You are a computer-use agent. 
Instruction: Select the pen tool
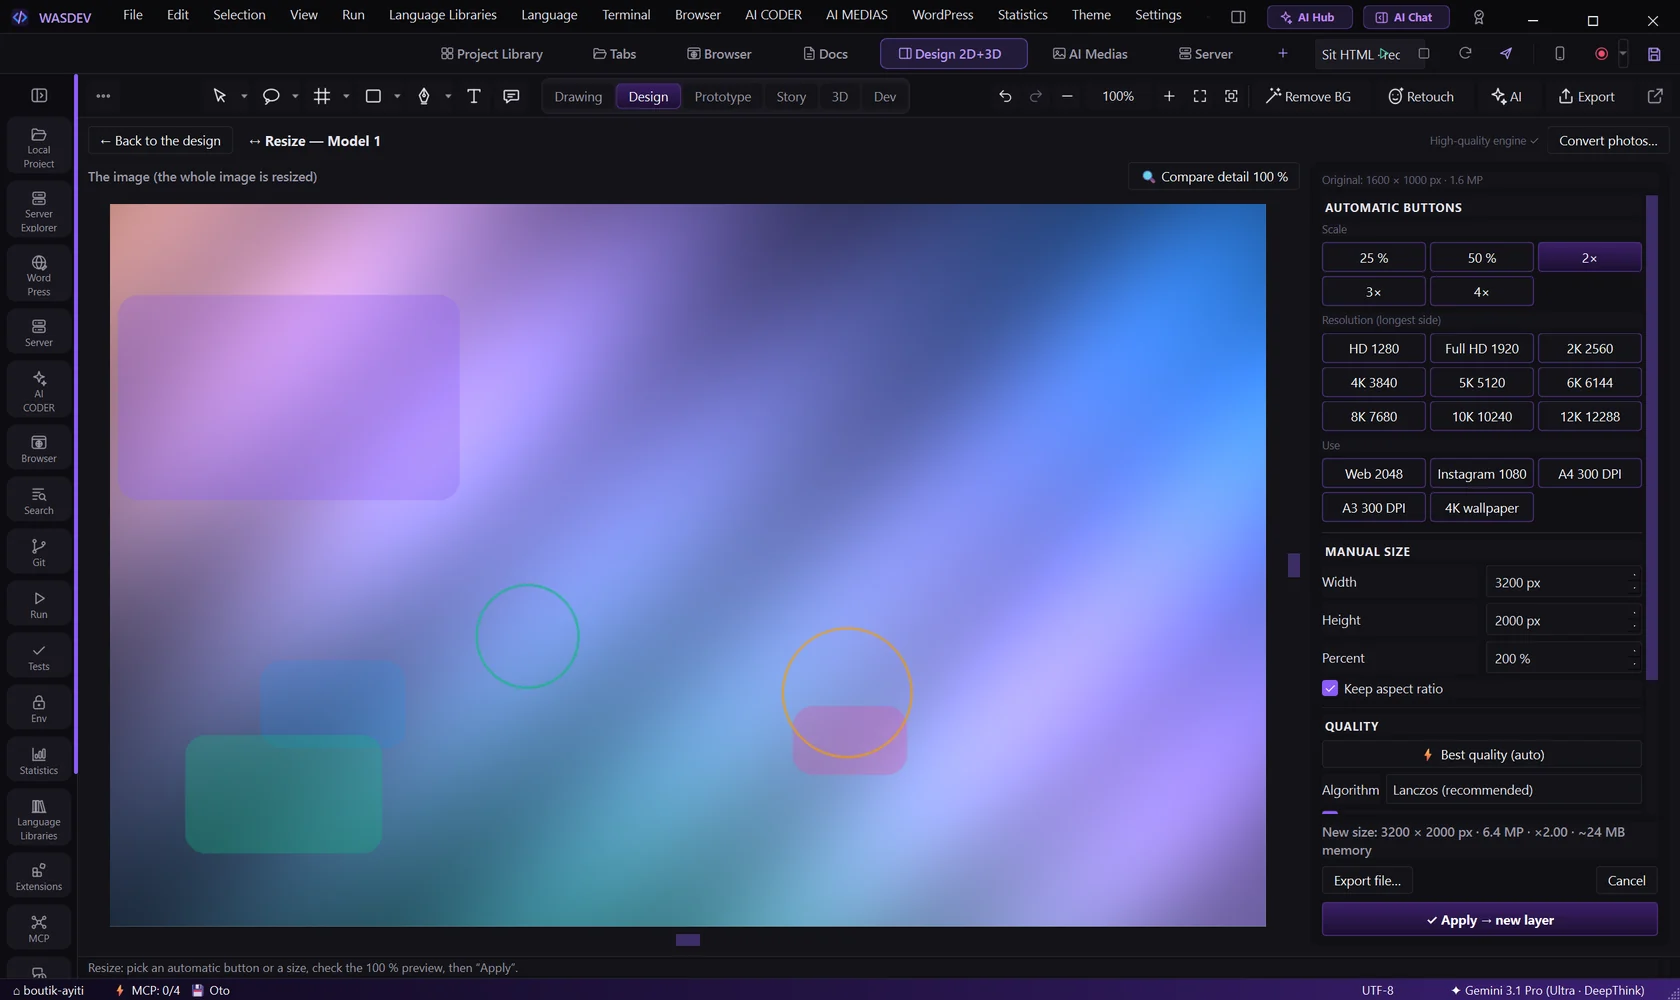(424, 96)
